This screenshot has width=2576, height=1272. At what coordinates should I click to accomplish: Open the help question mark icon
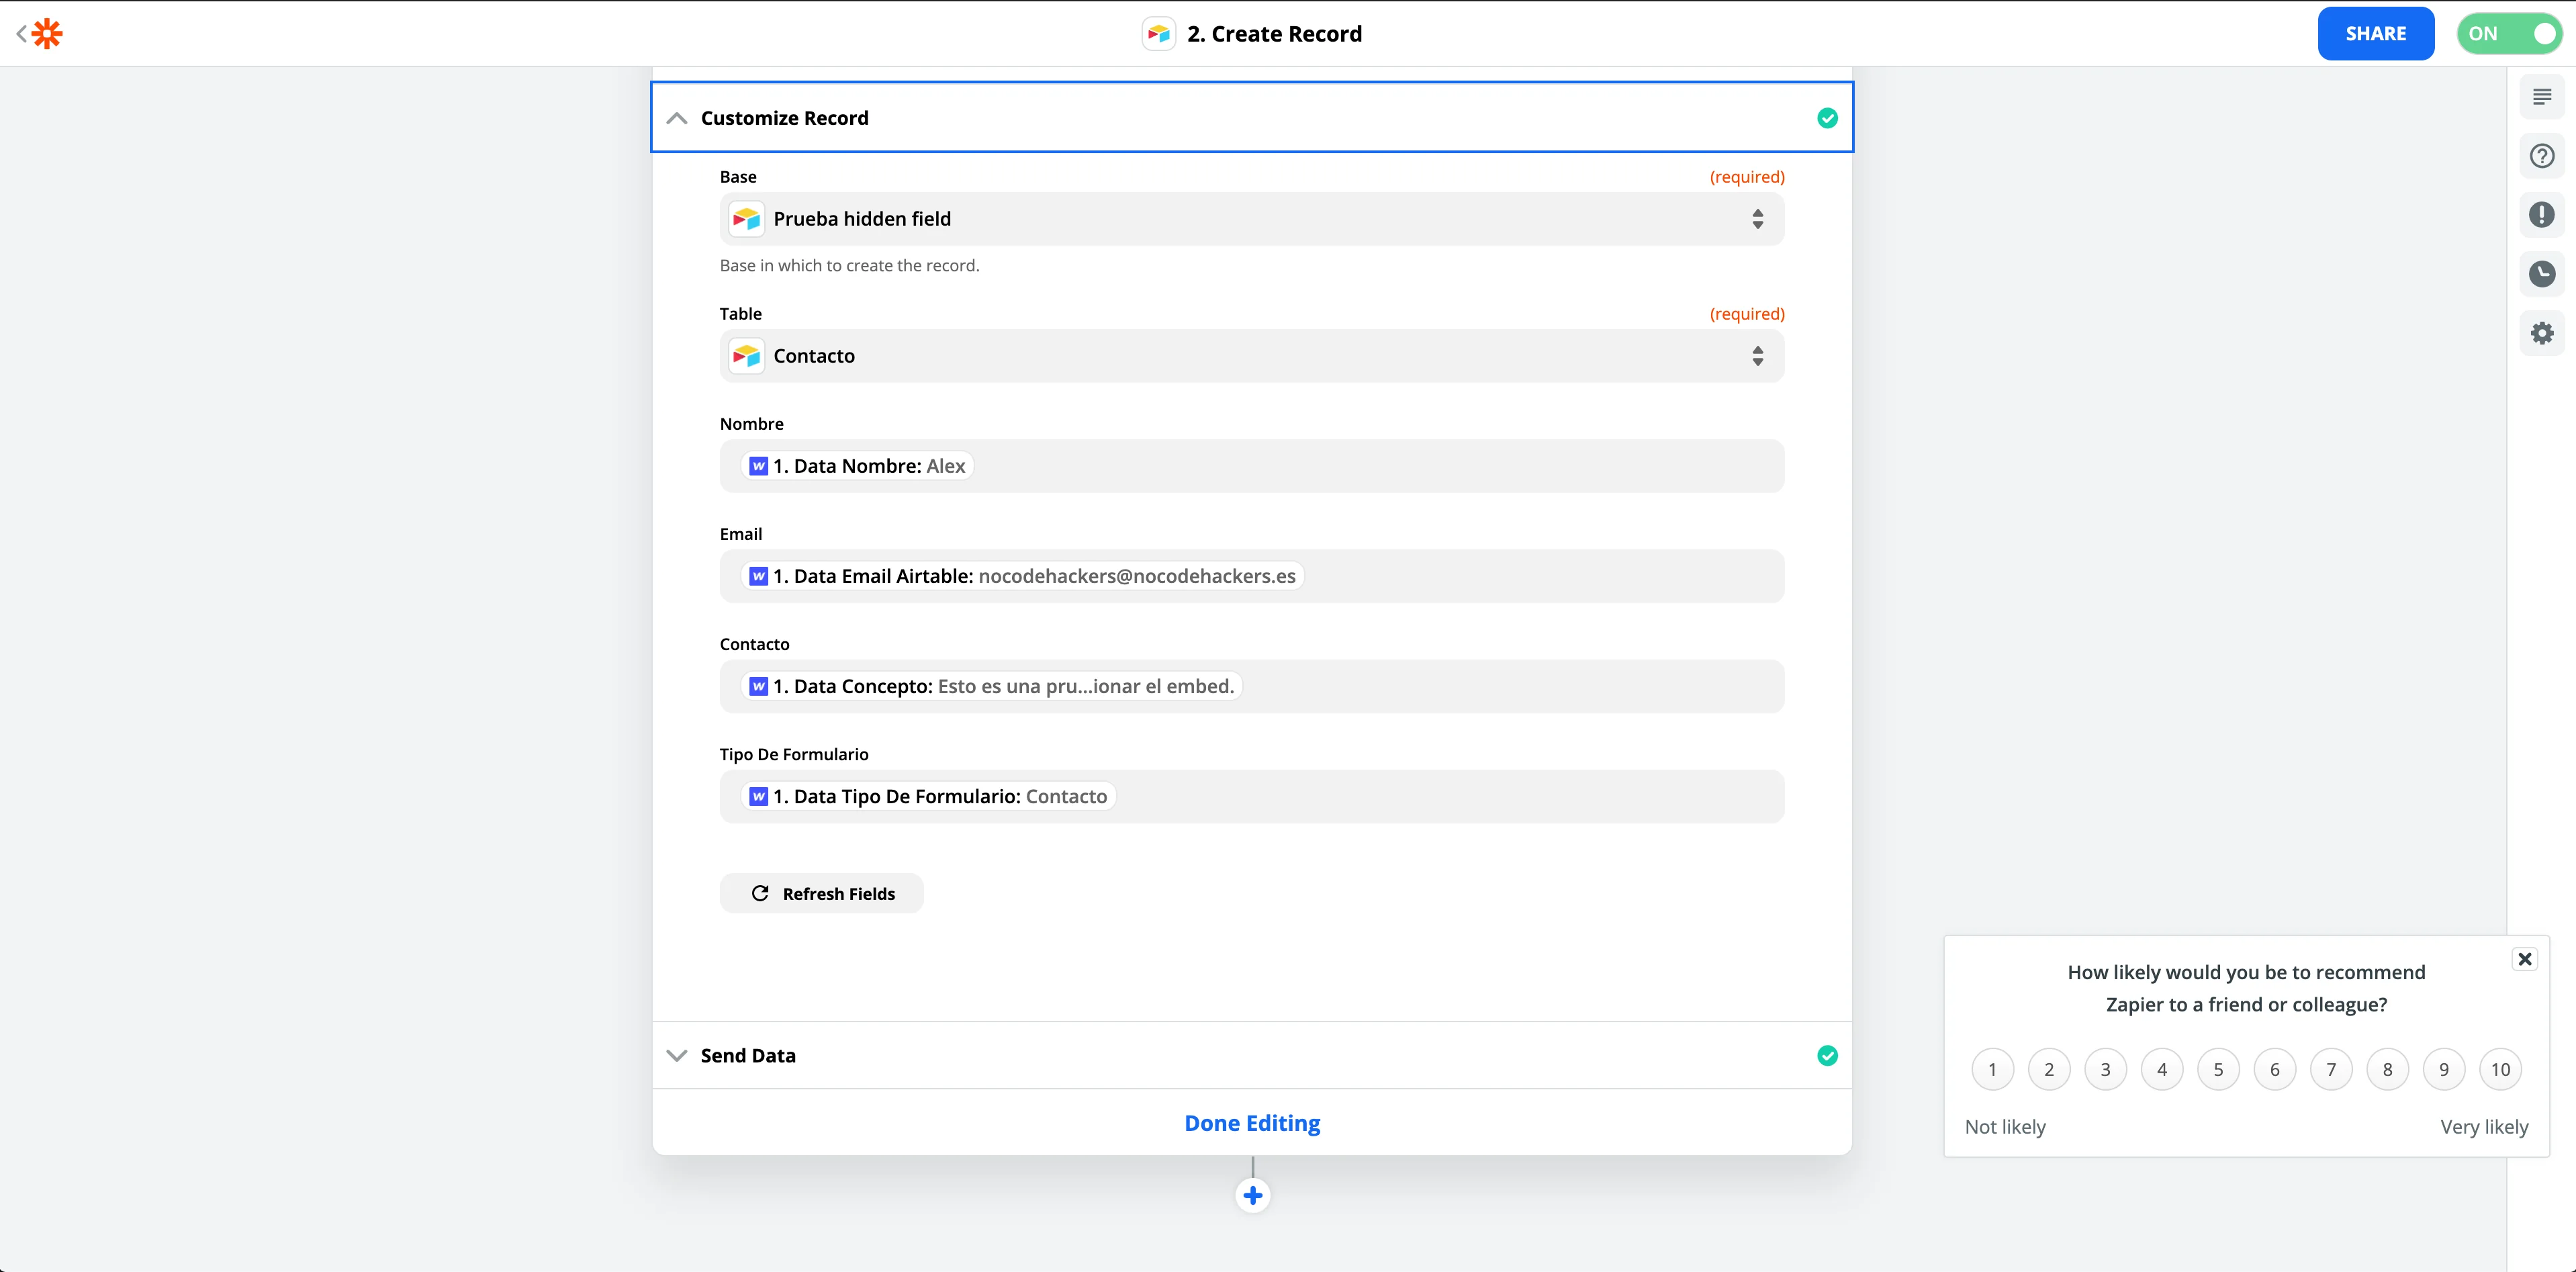tap(2541, 156)
